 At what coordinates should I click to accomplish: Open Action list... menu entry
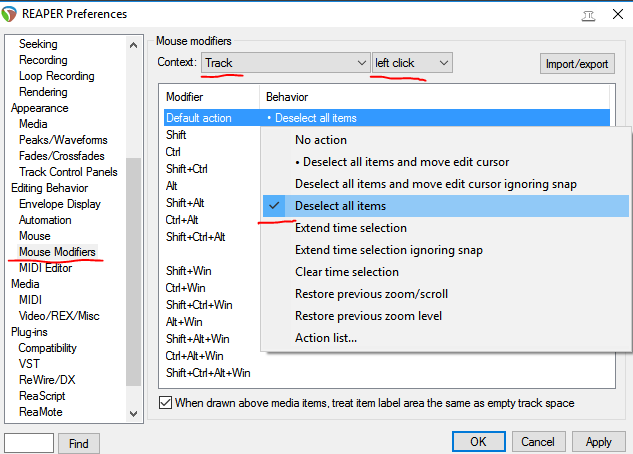click(x=326, y=338)
